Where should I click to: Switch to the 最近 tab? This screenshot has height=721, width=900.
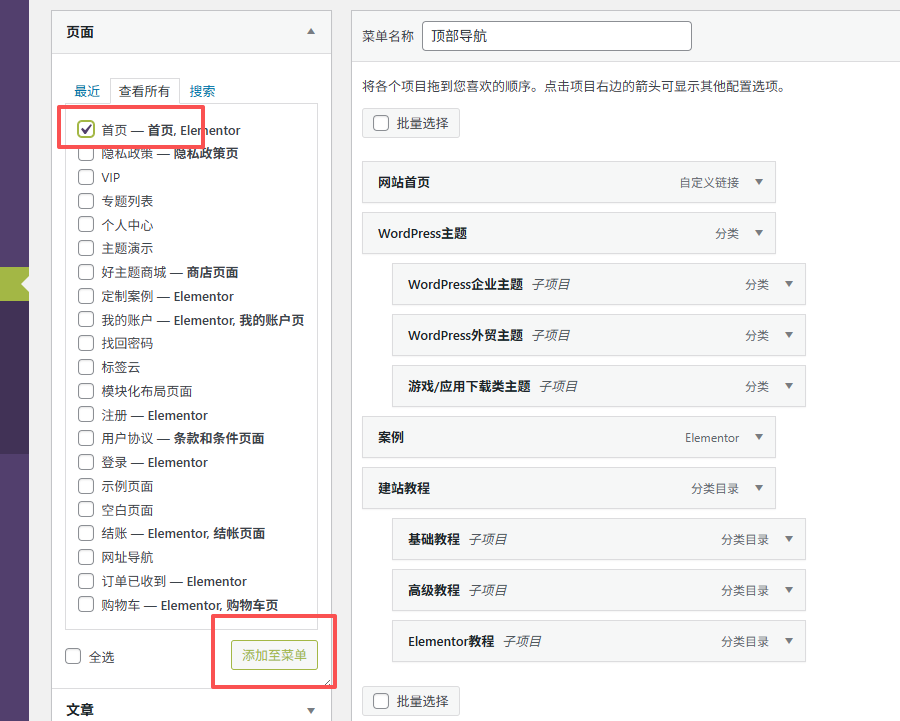(87, 91)
